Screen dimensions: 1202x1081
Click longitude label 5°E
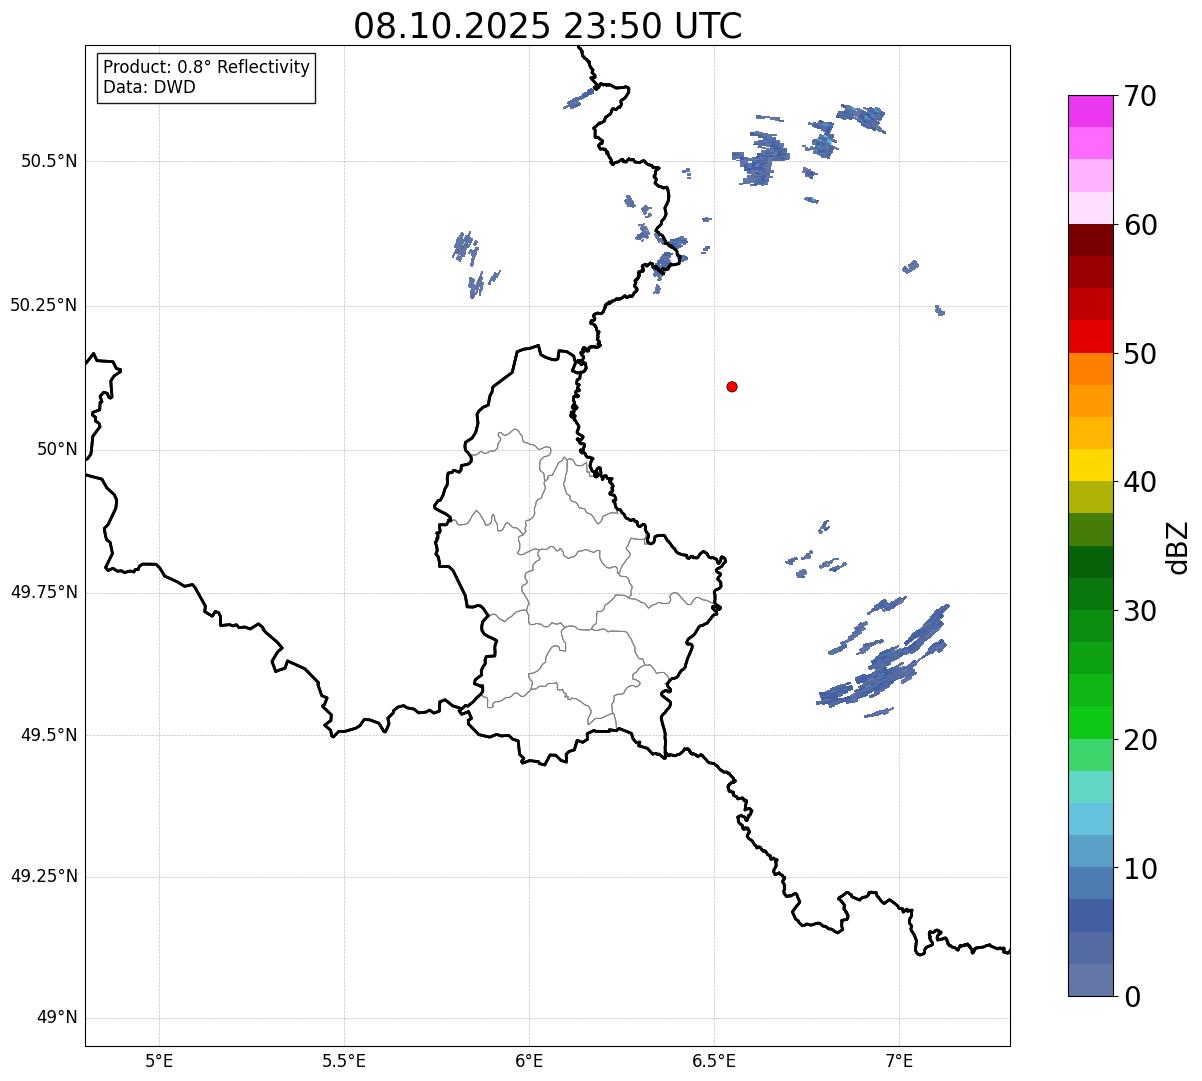point(159,1061)
